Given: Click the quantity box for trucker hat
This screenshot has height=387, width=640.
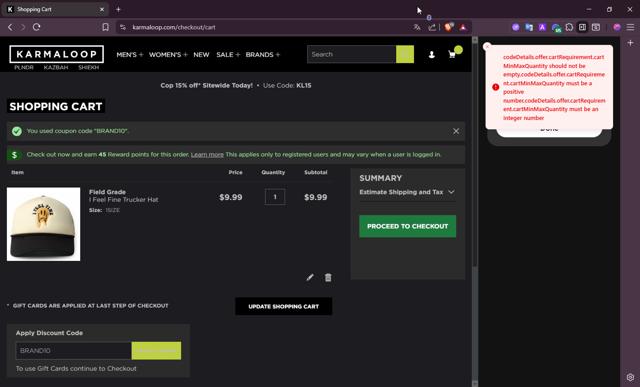Looking at the screenshot, I should click(x=275, y=197).
